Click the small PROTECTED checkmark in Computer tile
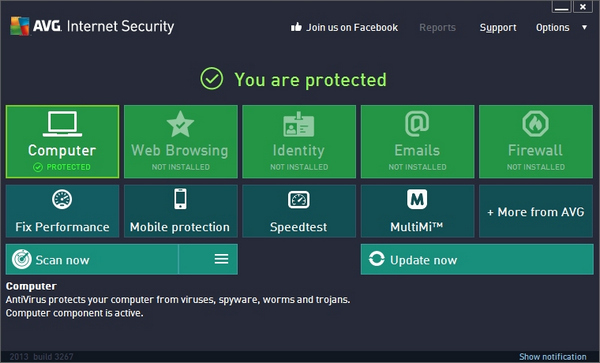 coord(38,167)
